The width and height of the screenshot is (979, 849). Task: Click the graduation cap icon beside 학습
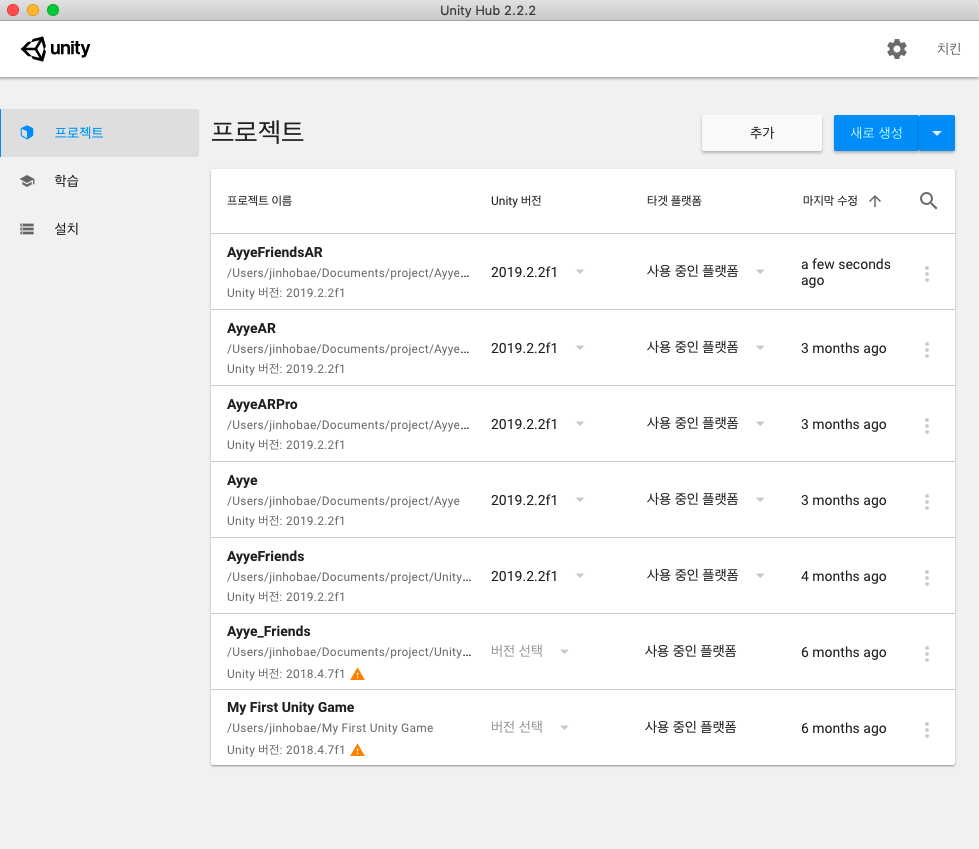pyautogui.click(x=27, y=181)
